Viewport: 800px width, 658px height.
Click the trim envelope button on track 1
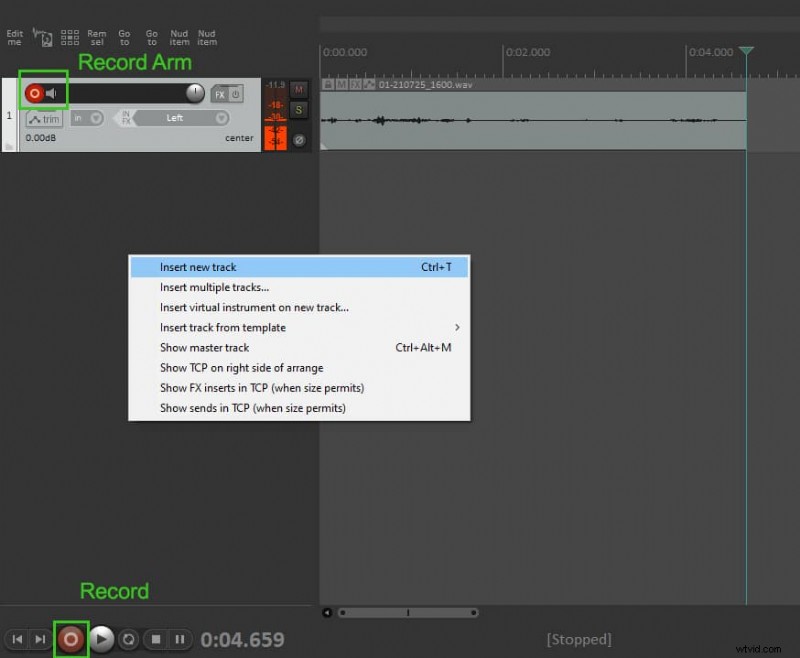[x=44, y=119]
